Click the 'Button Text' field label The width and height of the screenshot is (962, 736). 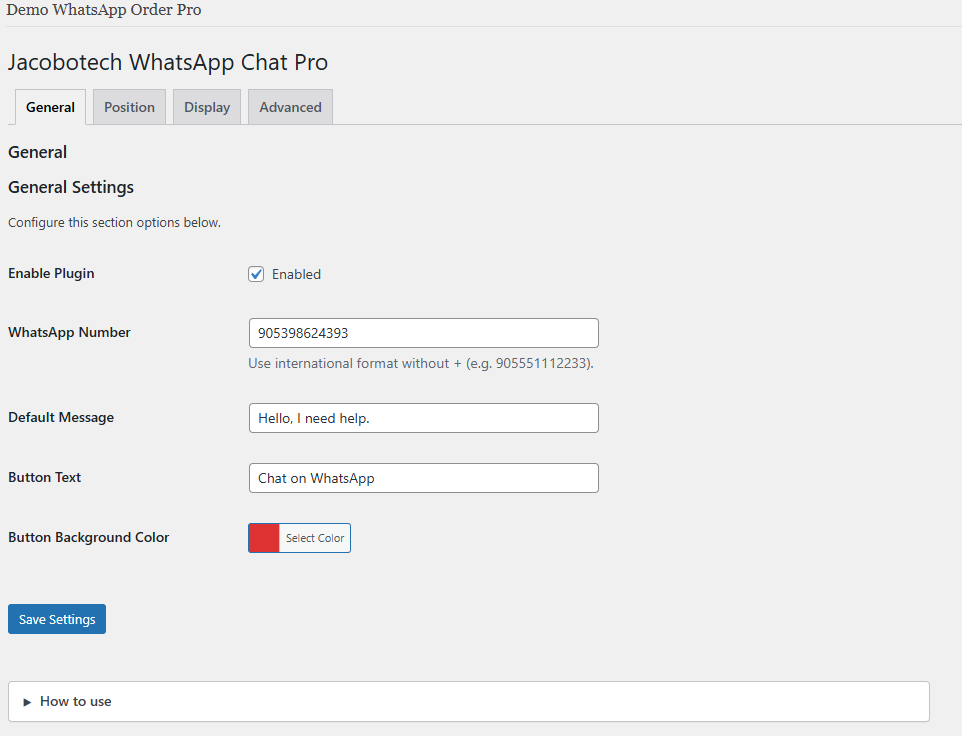click(x=44, y=478)
